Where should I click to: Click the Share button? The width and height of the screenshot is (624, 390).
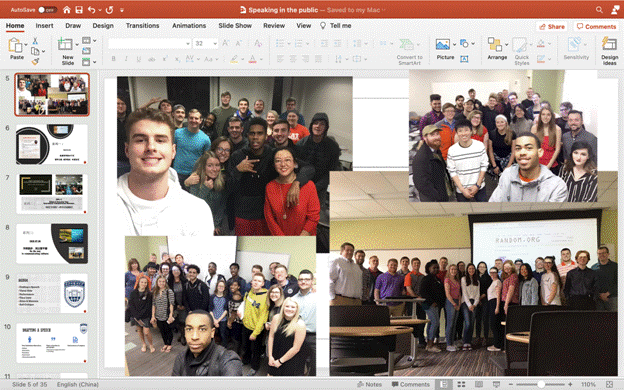coord(552,27)
